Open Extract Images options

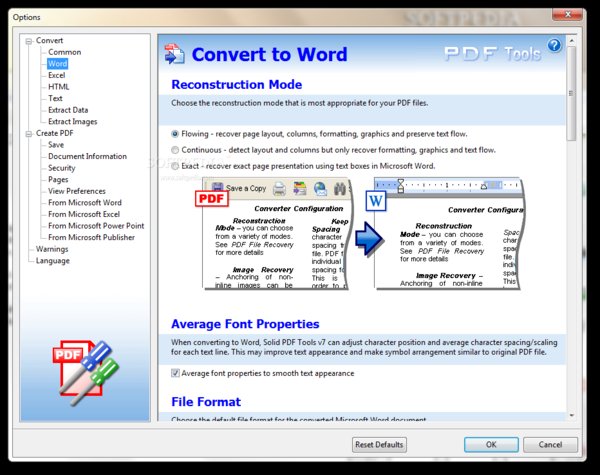(x=73, y=122)
